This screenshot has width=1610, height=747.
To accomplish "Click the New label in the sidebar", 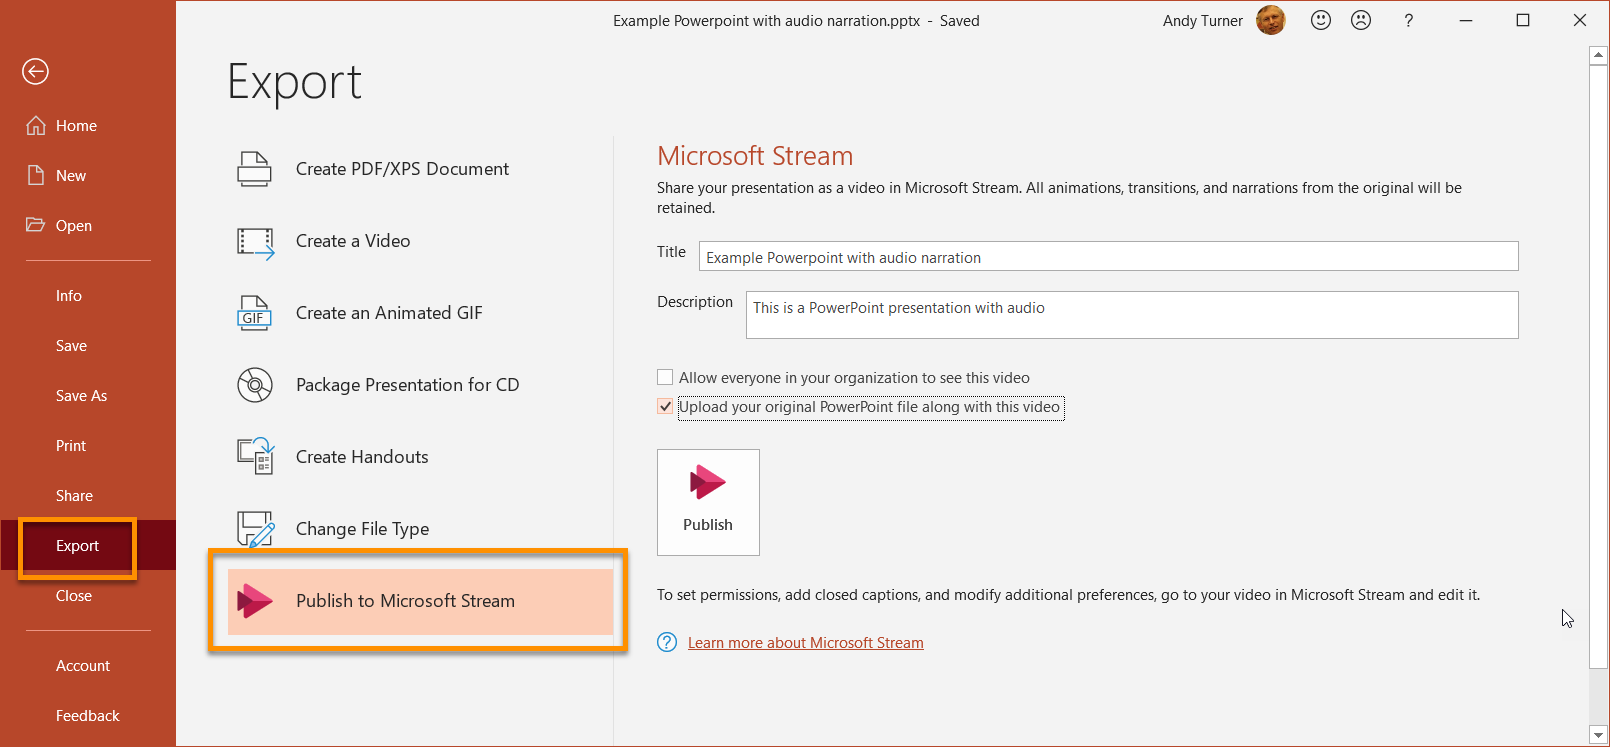I will (x=71, y=175).
